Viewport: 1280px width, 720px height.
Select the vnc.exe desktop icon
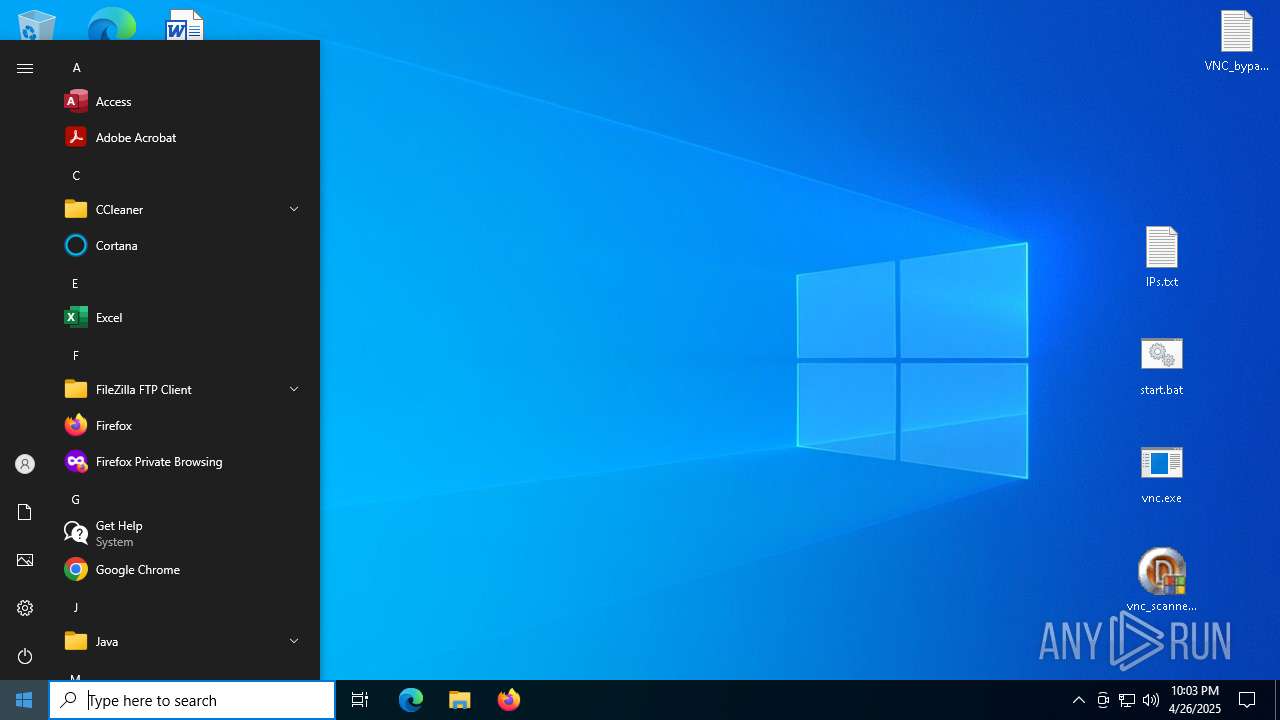[x=1162, y=474]
